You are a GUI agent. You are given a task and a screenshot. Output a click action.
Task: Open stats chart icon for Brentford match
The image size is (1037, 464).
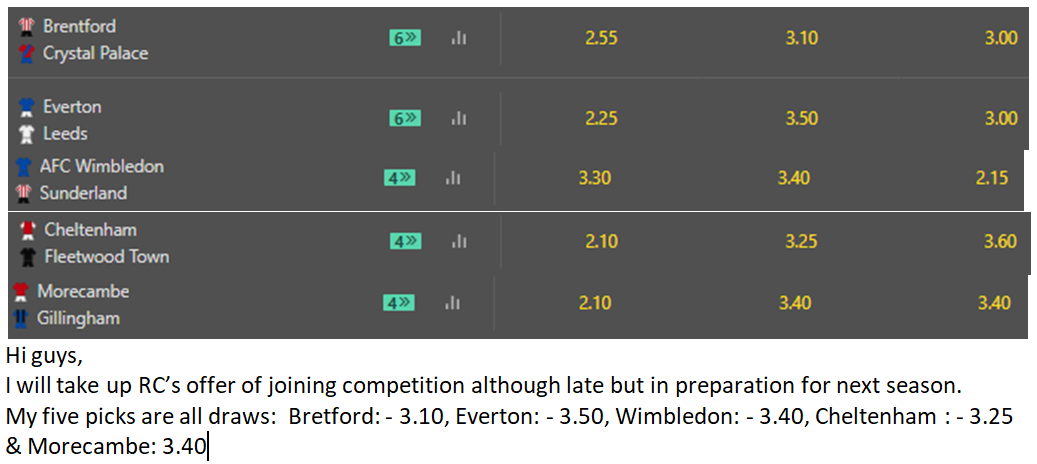pos(458,39)
